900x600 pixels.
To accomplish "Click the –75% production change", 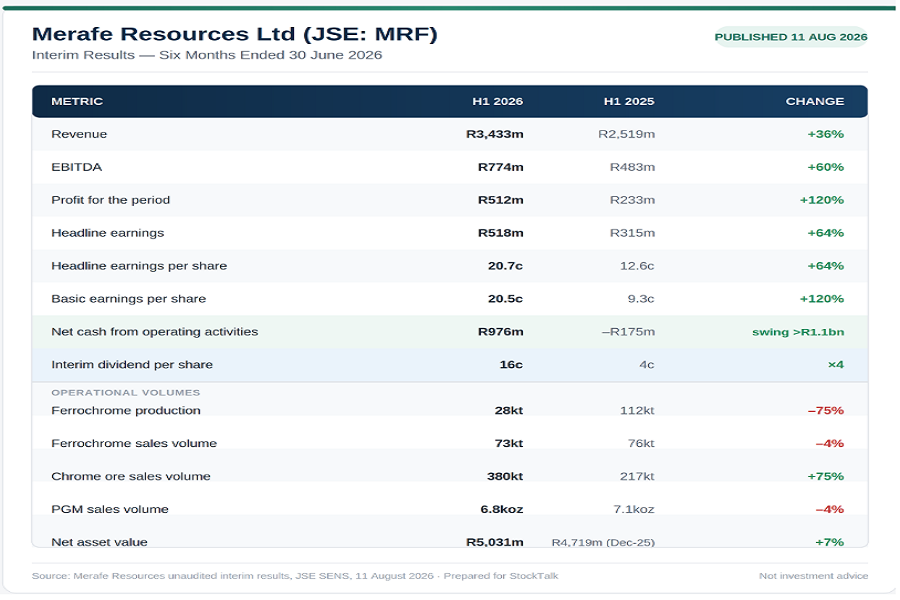I will click(x=826, y=411).
